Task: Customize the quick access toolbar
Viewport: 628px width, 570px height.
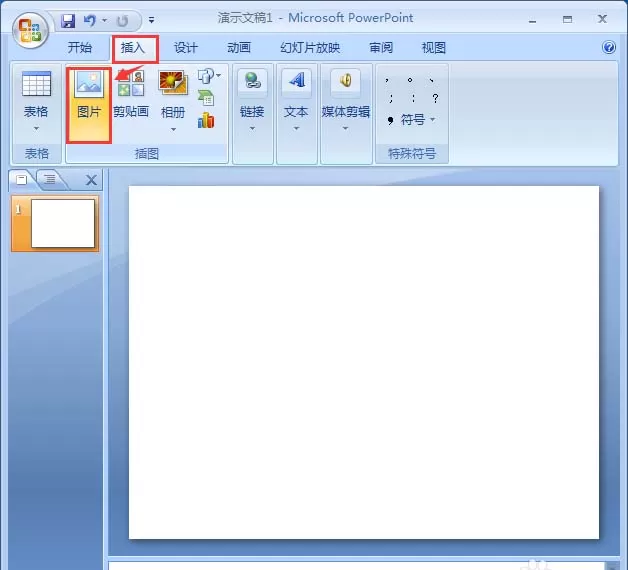Action: 151,20
